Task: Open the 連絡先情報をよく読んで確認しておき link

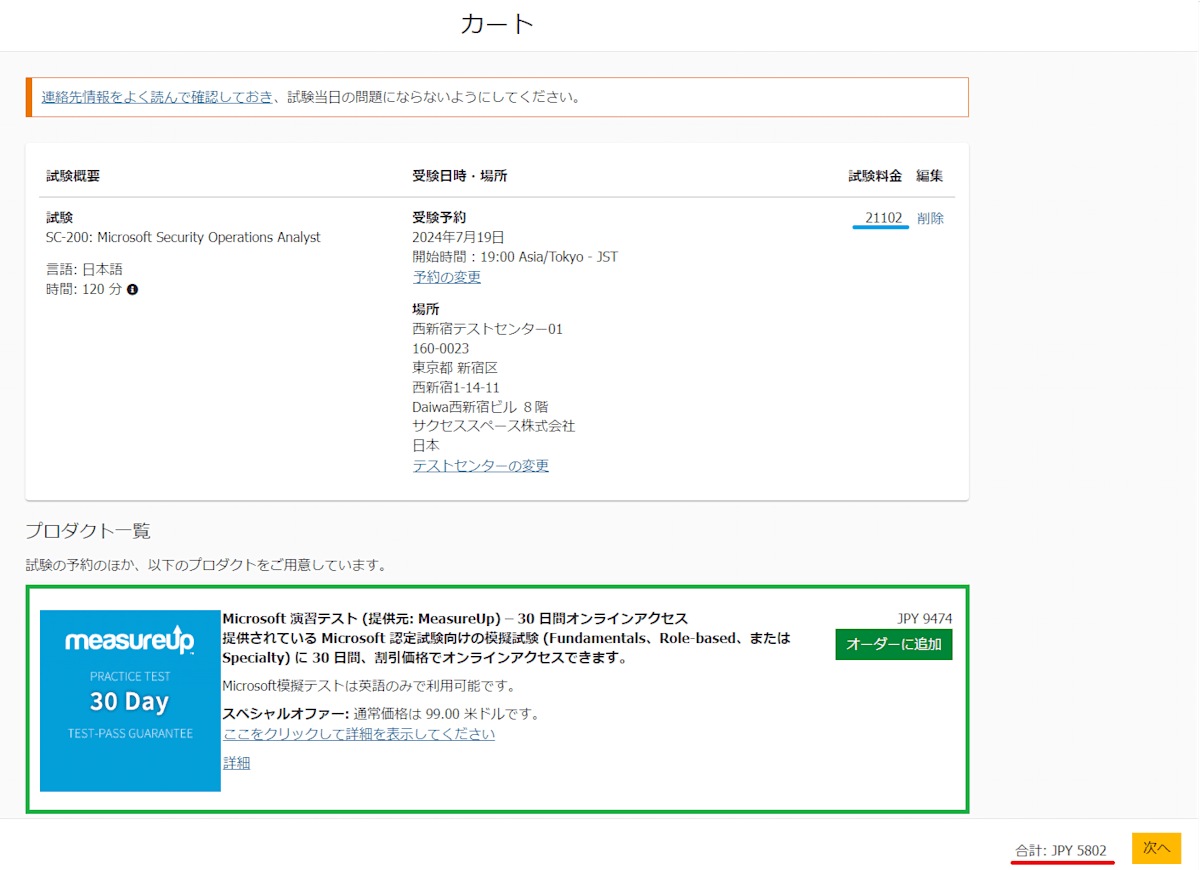Action: 157,97
